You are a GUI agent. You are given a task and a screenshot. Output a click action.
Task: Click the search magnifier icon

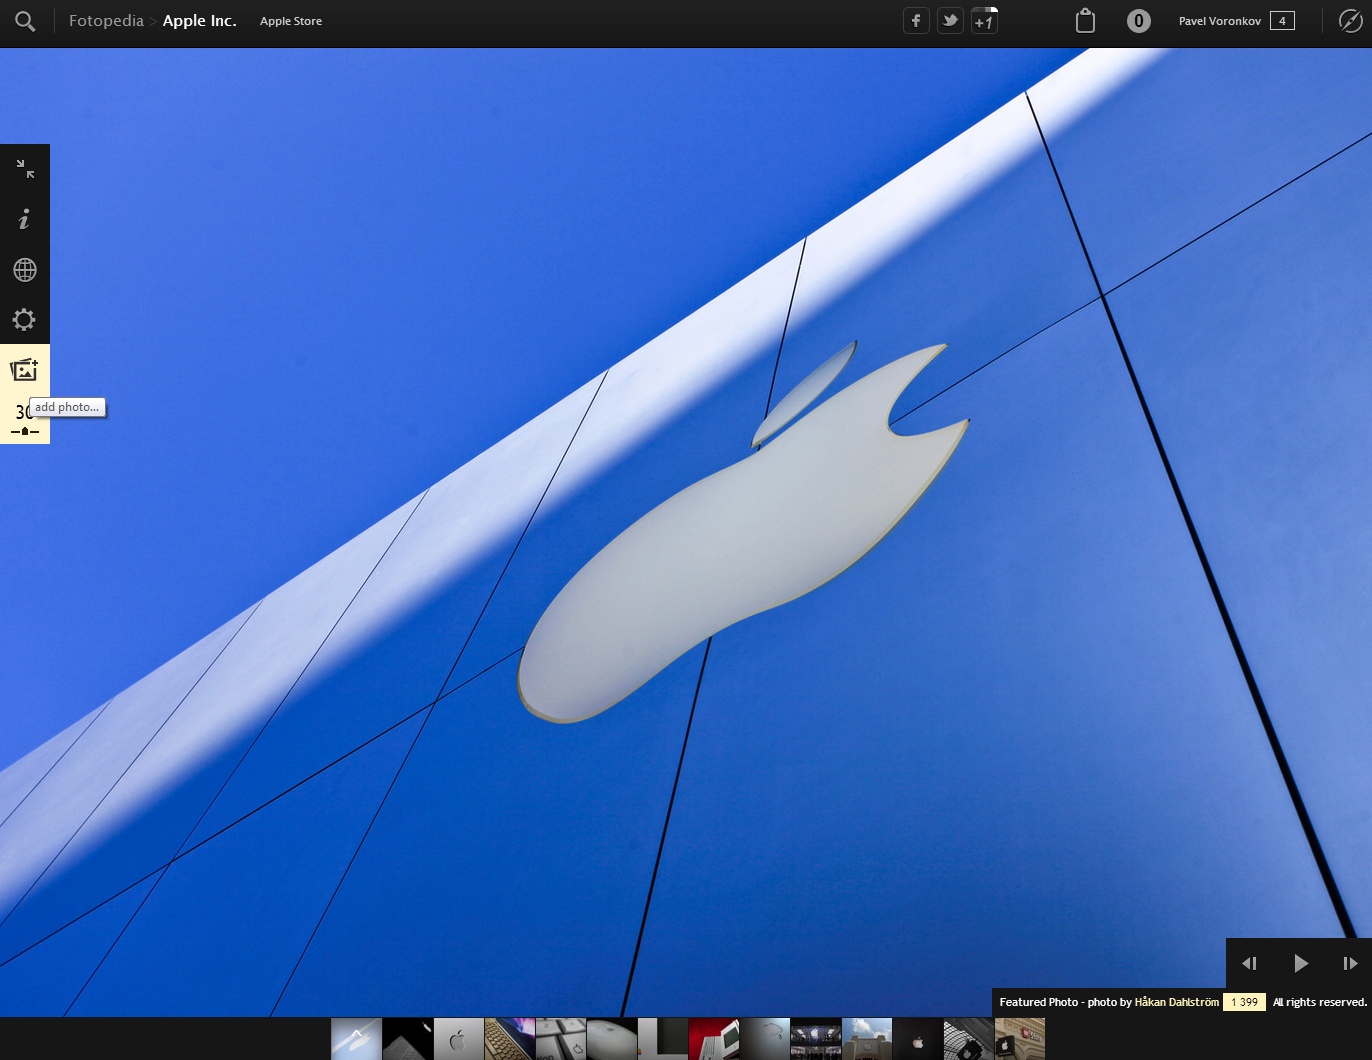(25, 21)
